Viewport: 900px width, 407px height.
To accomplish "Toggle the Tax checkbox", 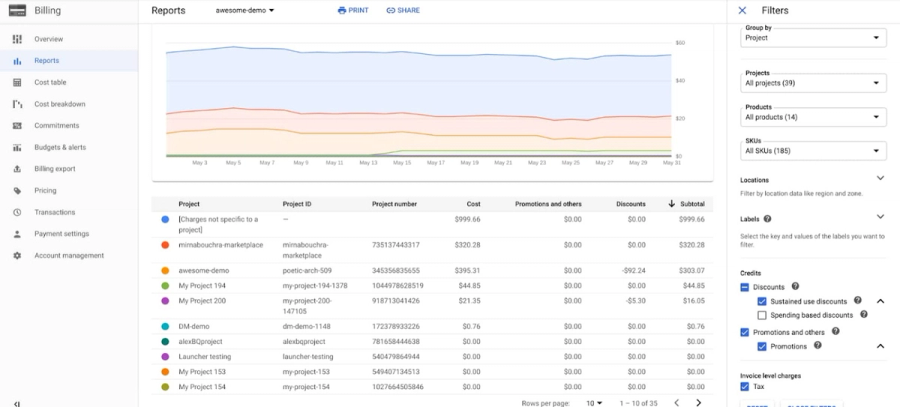I will [x=744, y=386].
